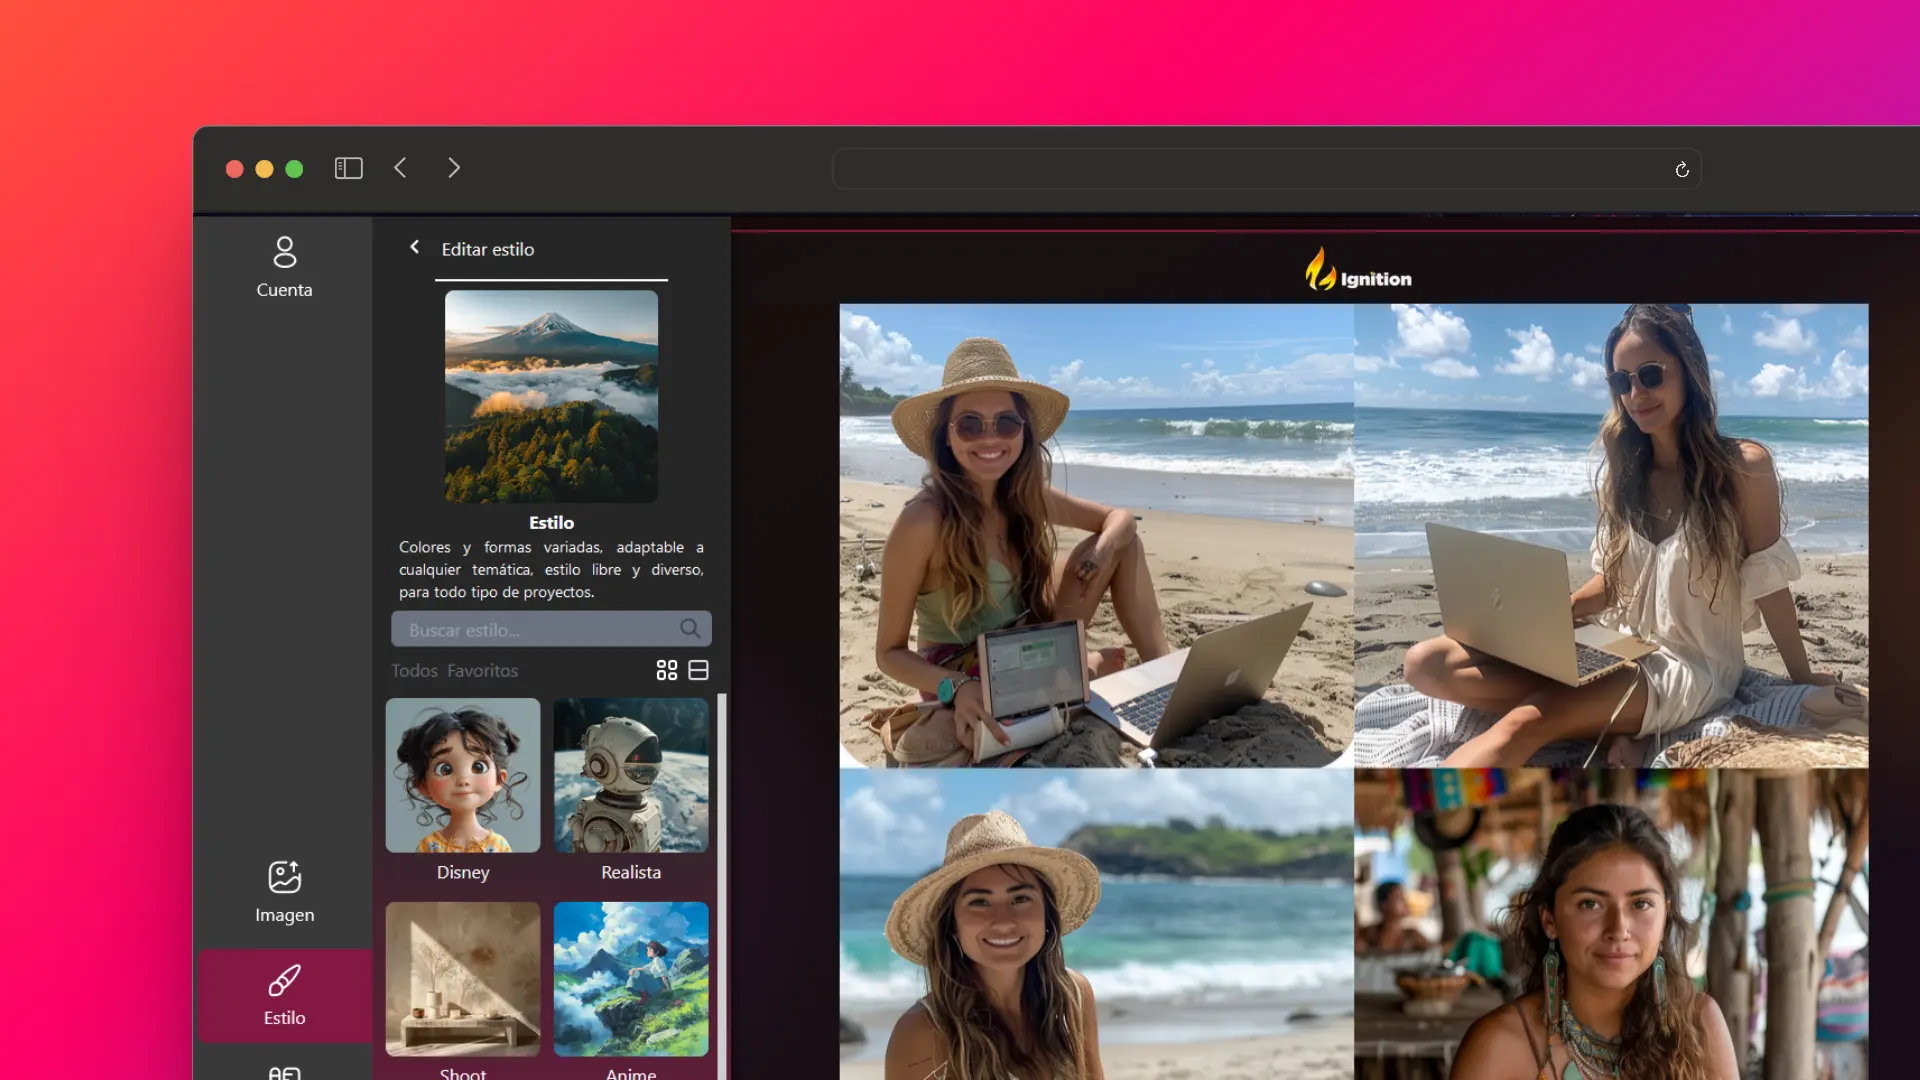Minimize the window with yellow button

click(264, 169)
